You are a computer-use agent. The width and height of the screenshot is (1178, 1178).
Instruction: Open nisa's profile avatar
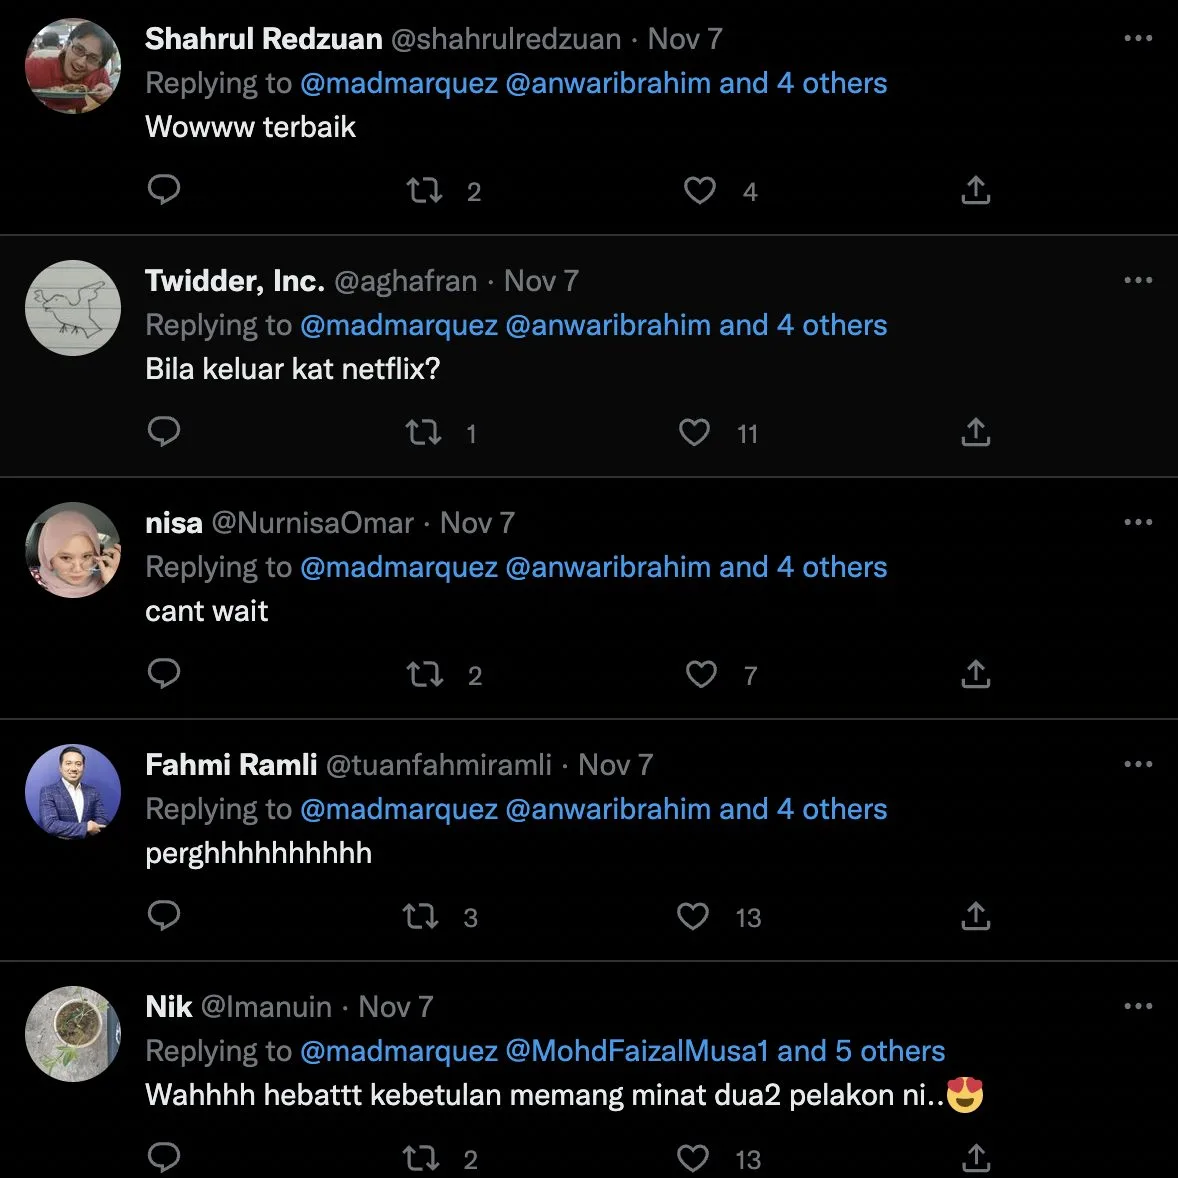[x=73, y=550]
